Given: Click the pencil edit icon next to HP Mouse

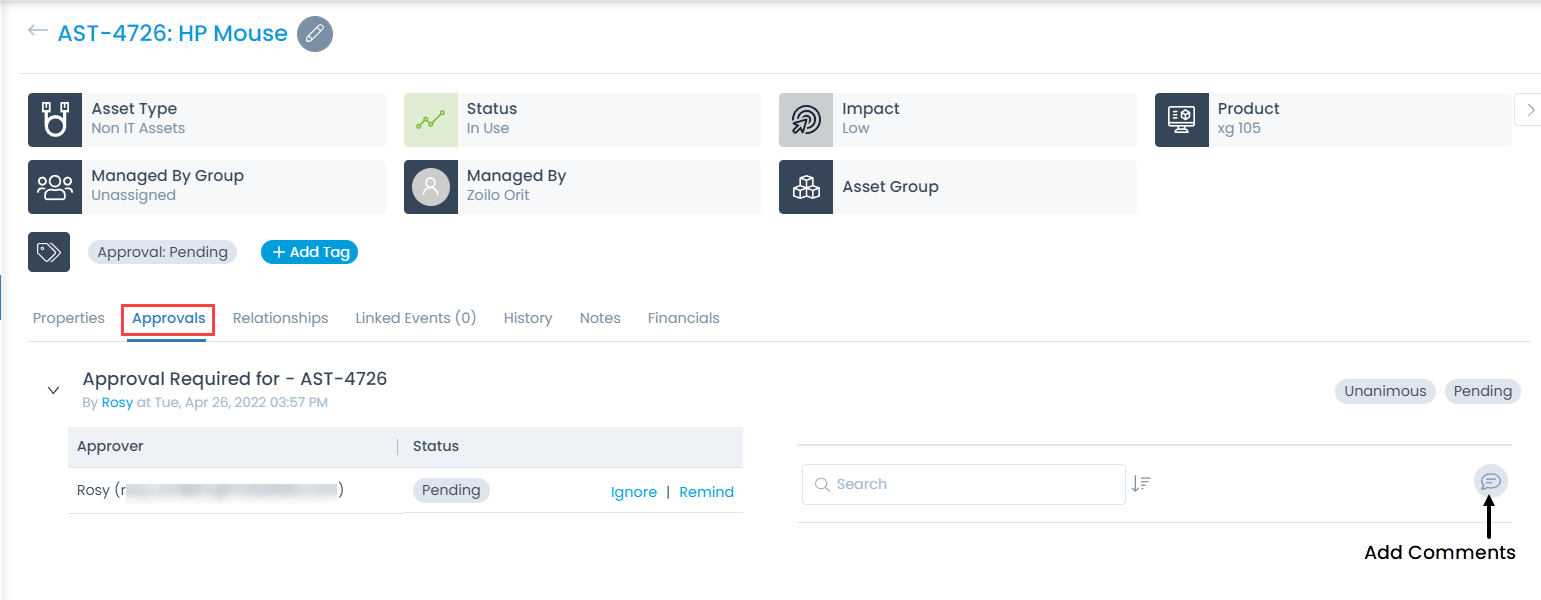Looking at the screenshot, I should click(x=315, y=34).
